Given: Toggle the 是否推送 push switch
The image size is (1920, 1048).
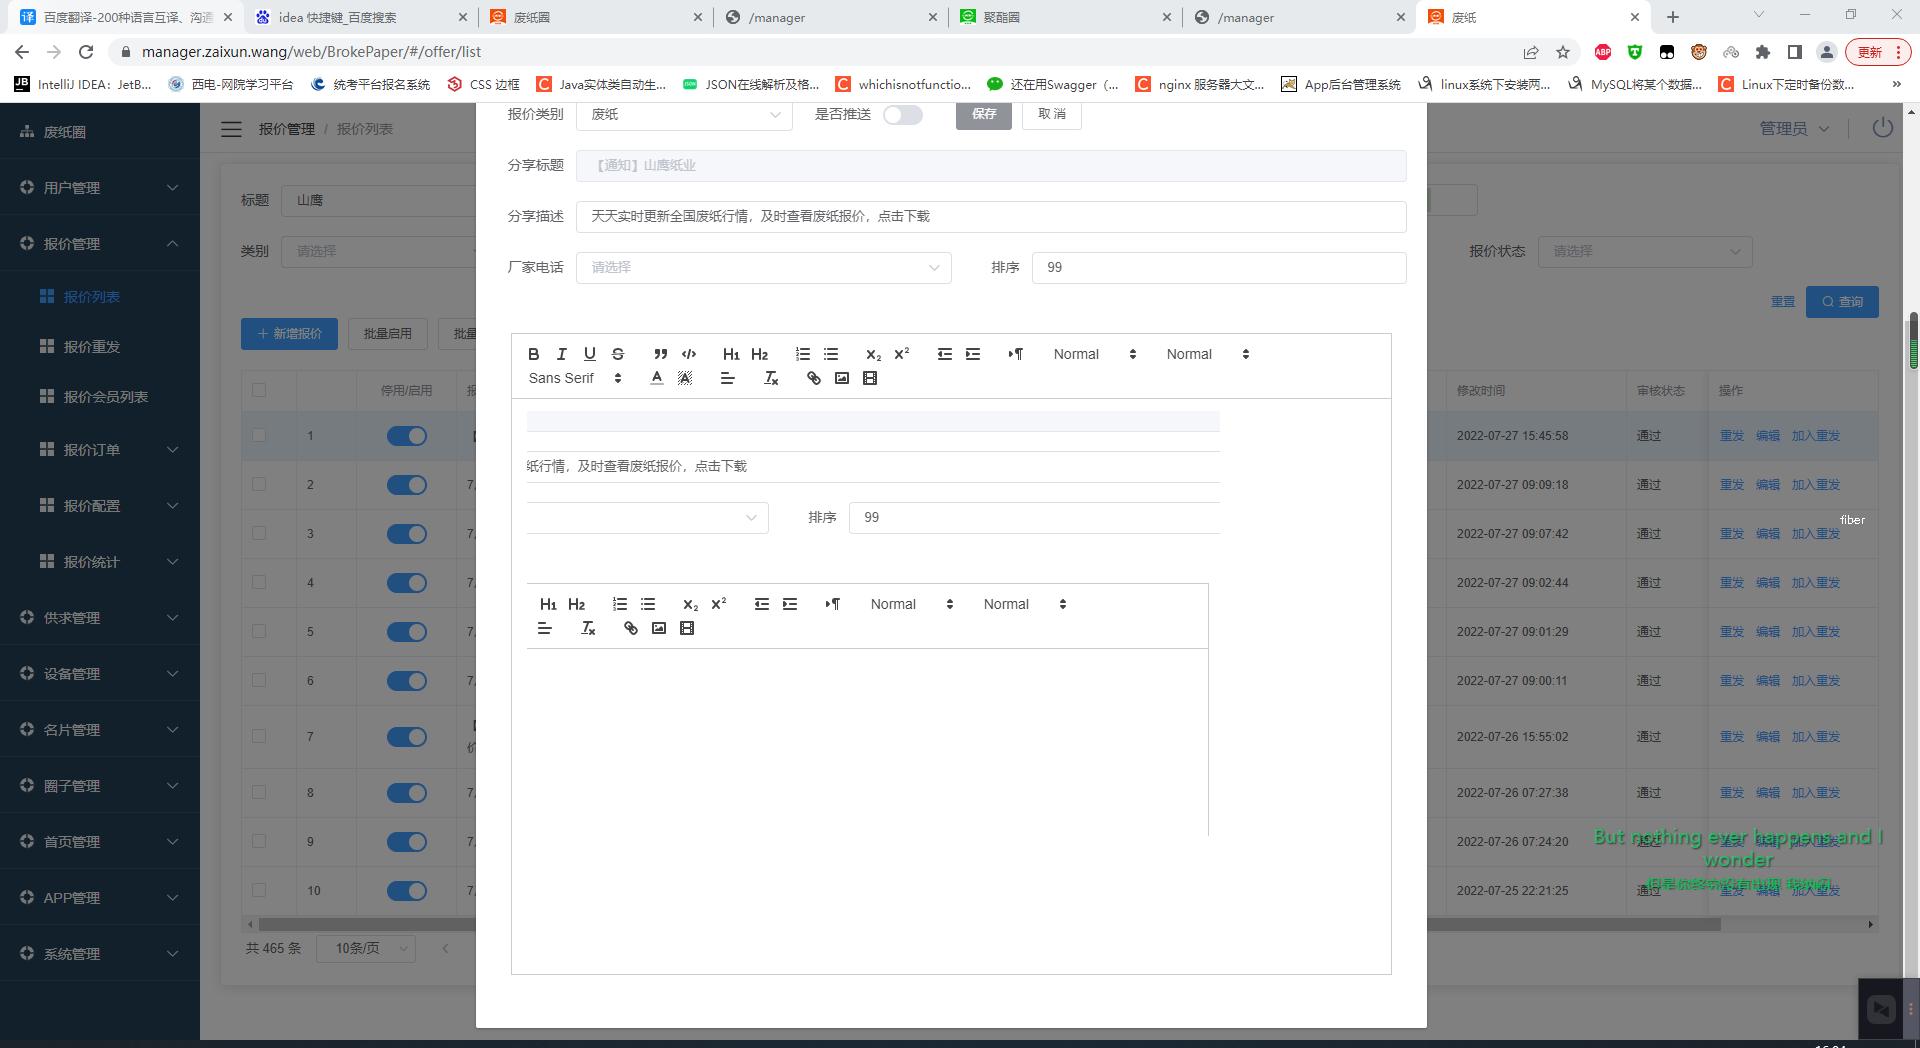Looking at the screenshot, I should (x=902, y=115).
